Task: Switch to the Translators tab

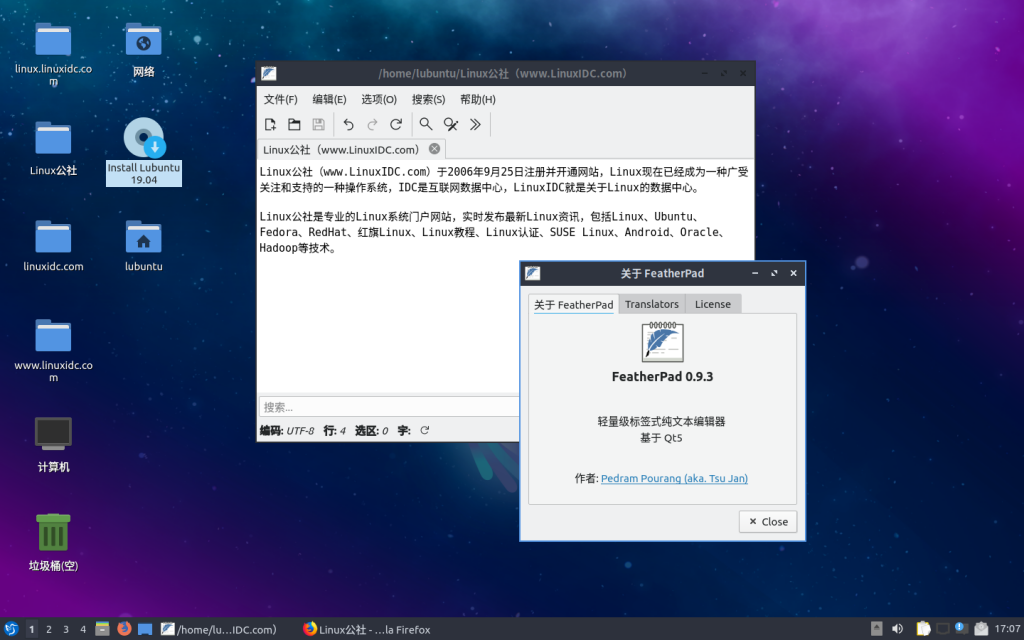Action: pos(651,304)
